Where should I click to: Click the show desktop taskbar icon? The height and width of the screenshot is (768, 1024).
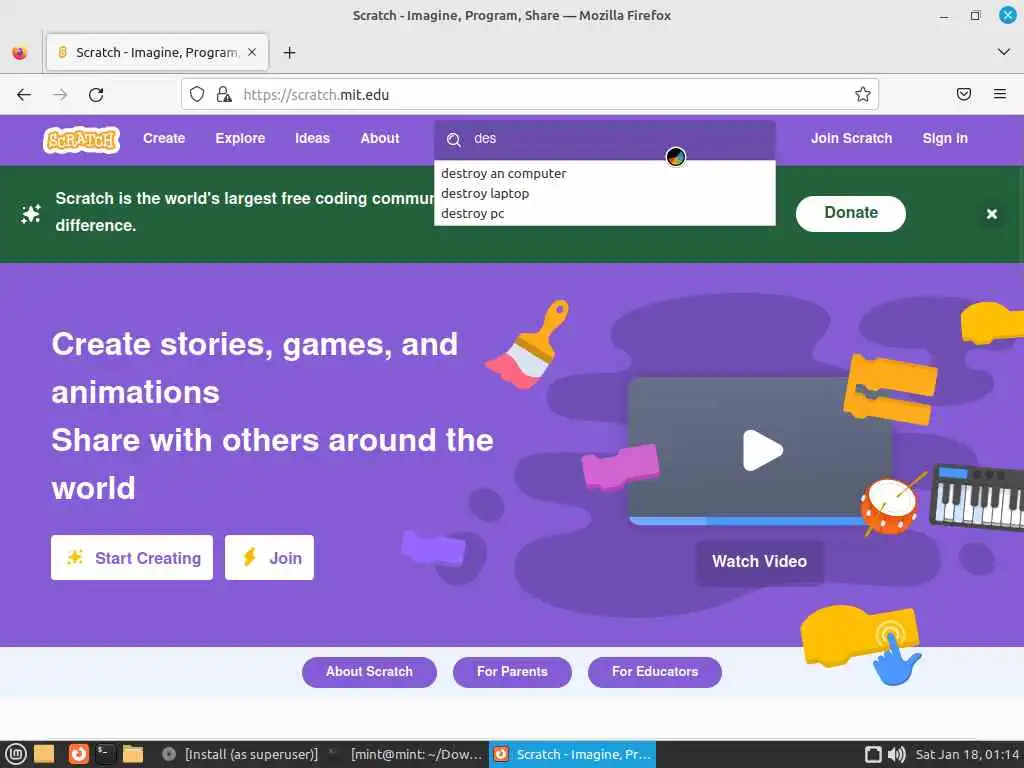pyautogui.click(x=44, y=754)
